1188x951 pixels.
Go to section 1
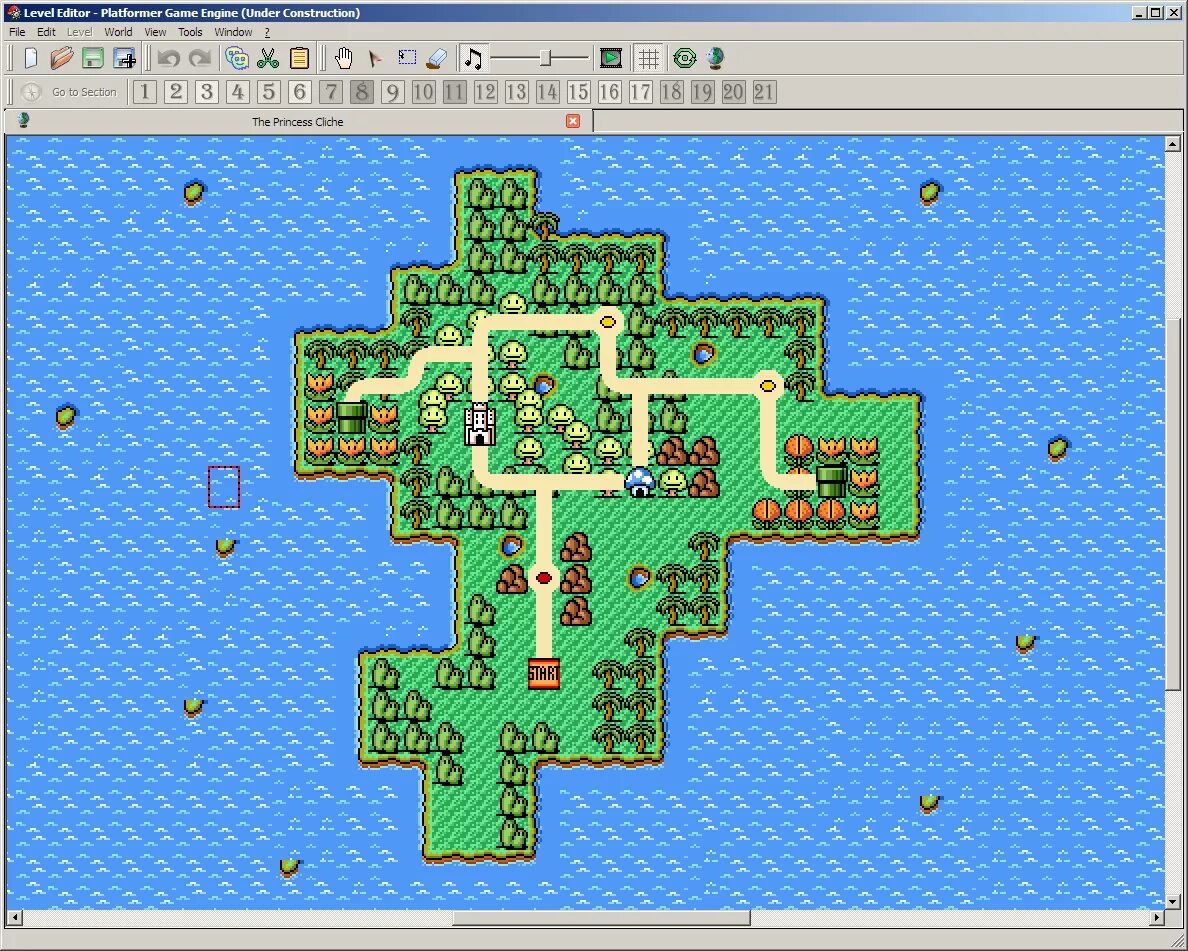pyautogui.click(x=145, y=92)
